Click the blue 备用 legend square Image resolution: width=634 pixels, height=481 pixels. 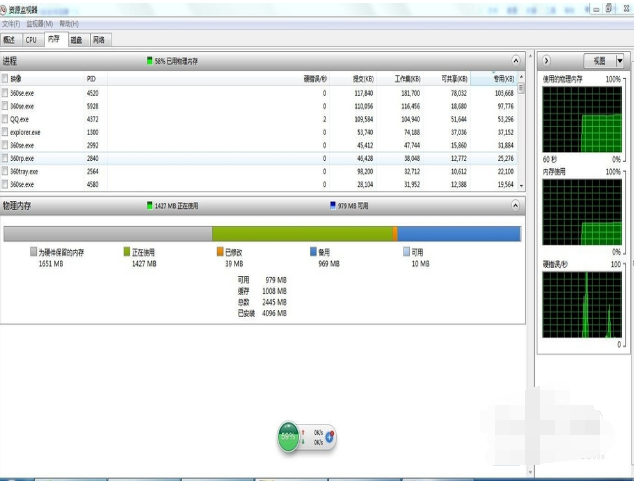click(x=314, y=252)
